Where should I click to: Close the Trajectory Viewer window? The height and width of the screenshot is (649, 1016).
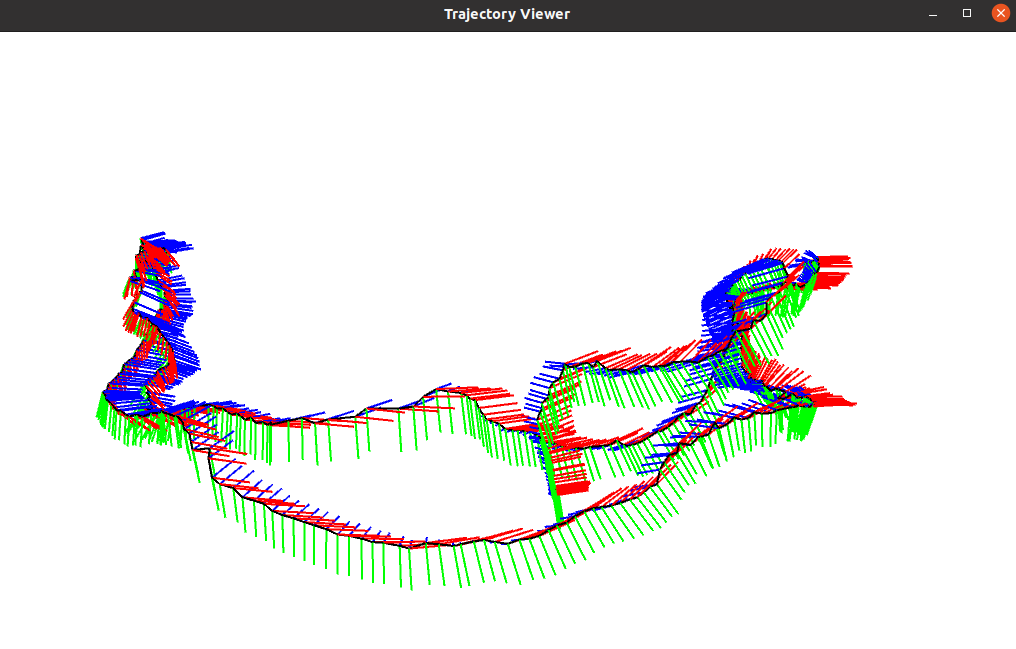[x=999, y=13]
